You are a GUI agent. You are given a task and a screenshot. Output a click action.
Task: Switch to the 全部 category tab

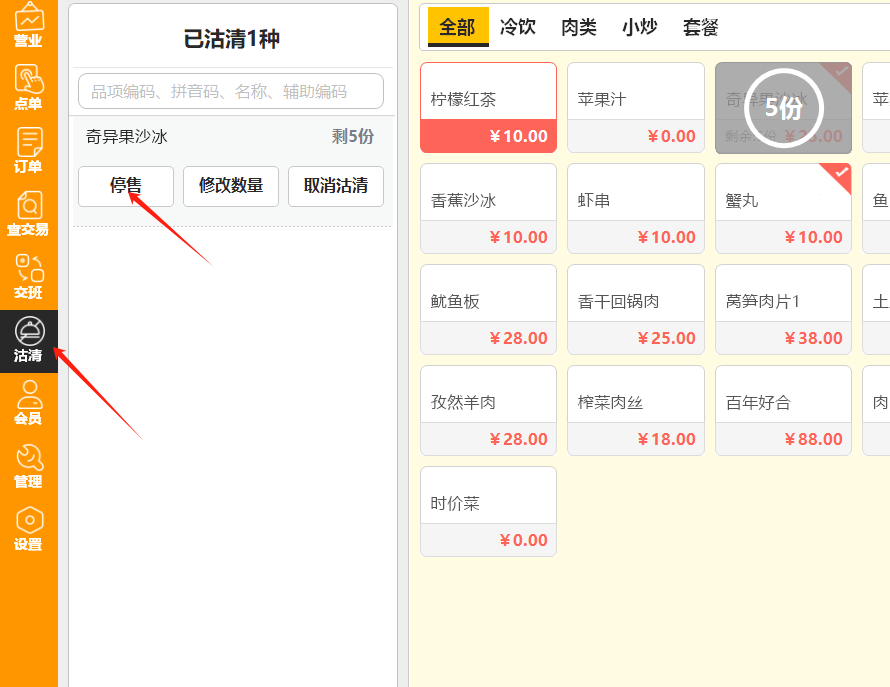pyautogui.click(x=457, y=27)
